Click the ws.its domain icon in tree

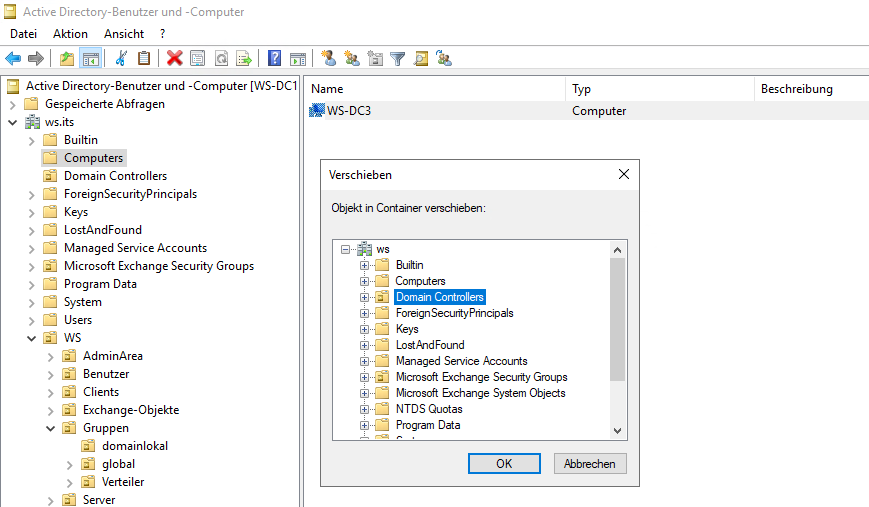click(x=33, y=122)
